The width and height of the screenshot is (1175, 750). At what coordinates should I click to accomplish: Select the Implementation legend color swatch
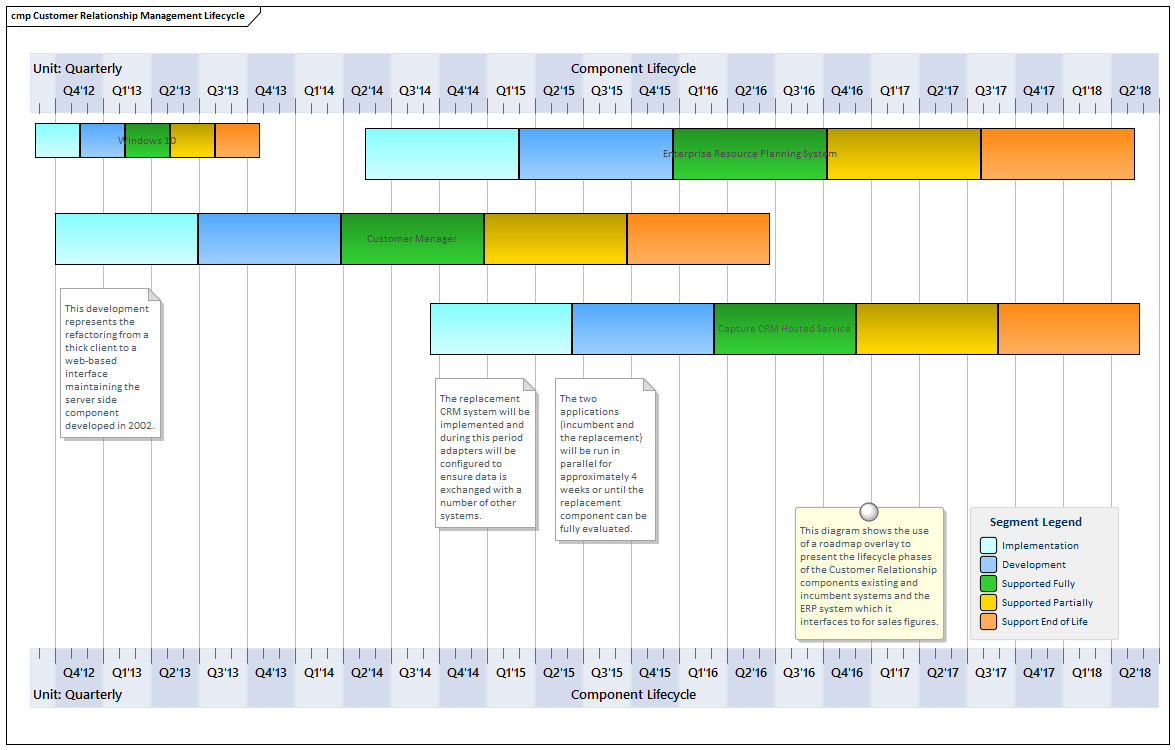990,545
